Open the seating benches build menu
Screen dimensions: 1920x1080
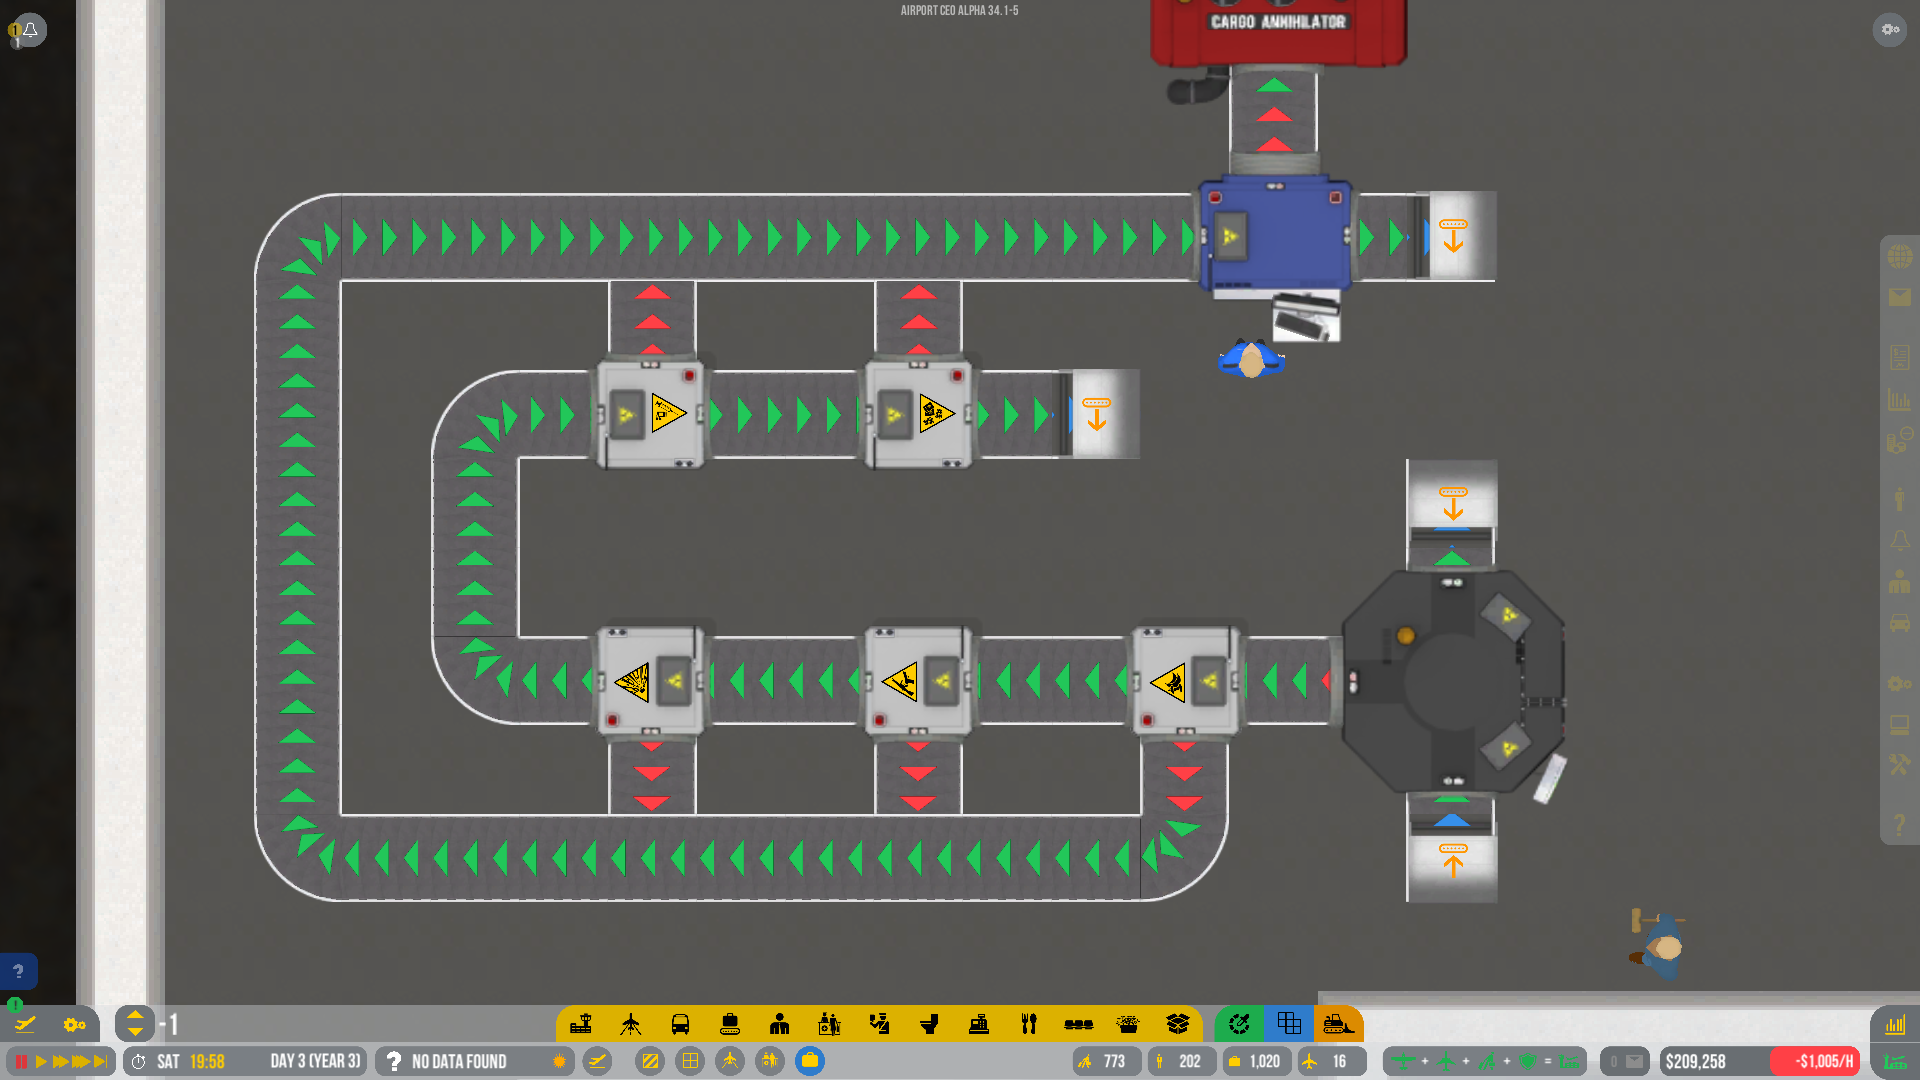tap(1078, 1024)
